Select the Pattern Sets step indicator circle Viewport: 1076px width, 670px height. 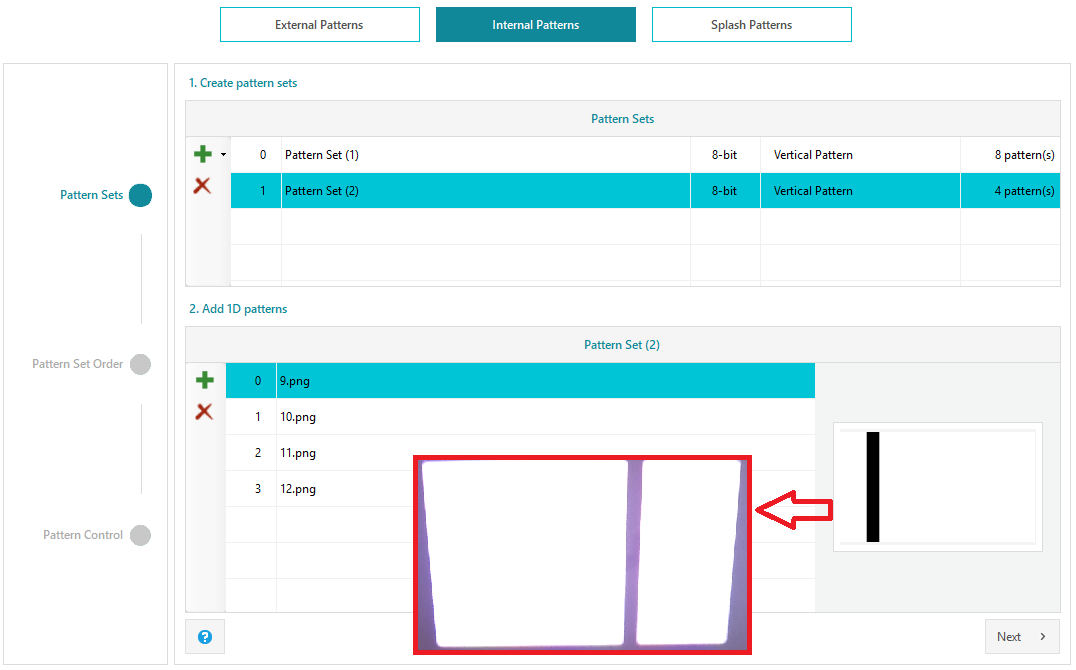[x=139, y=195]
